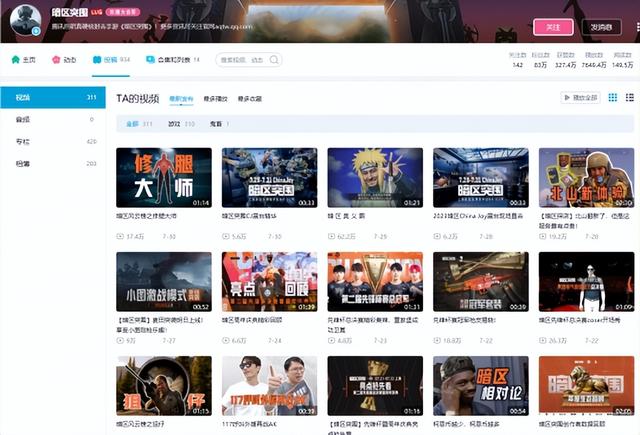Open 合集和列表 collections icon tab
Viewport: 640px width, 435px height.
click(150, 60)
